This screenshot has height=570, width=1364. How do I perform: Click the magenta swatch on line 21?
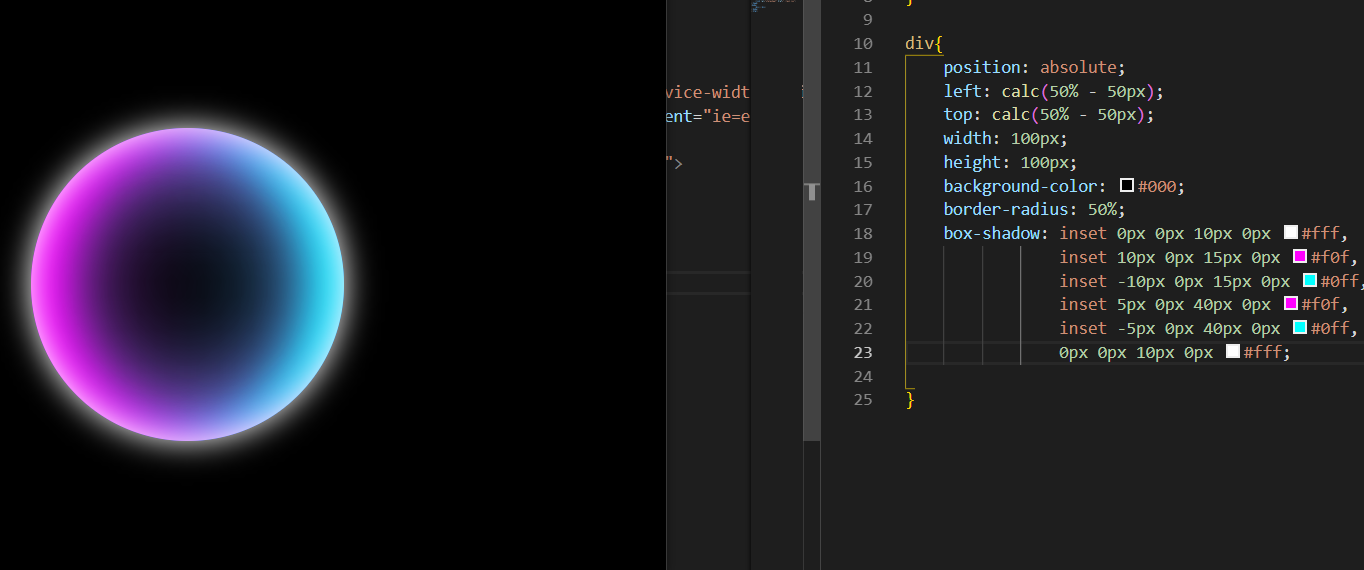click(1291, 304)
